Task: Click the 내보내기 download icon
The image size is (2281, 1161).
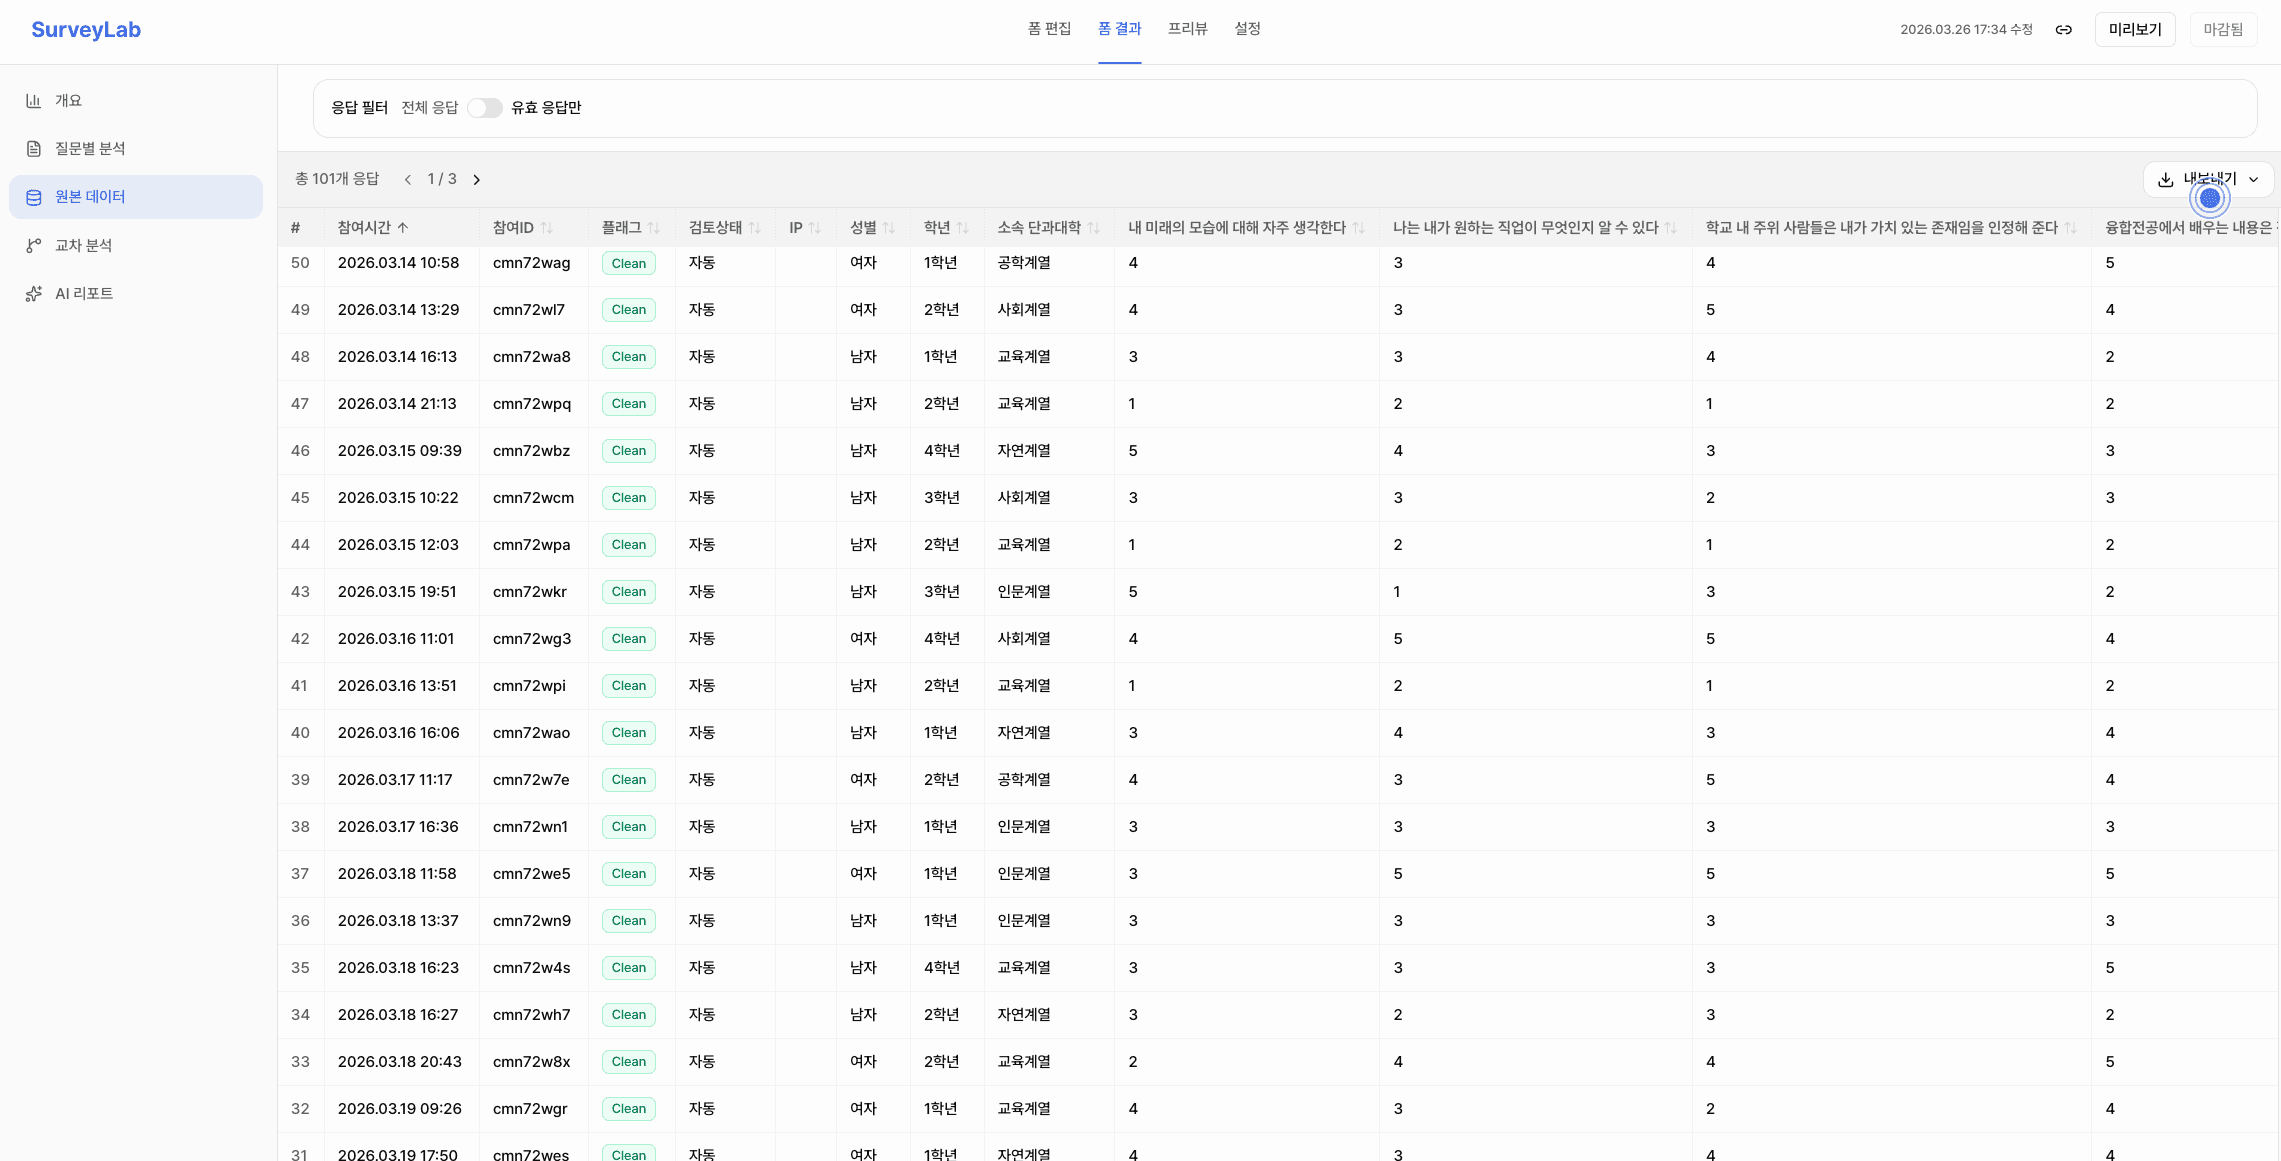Action: (2166, 180)
